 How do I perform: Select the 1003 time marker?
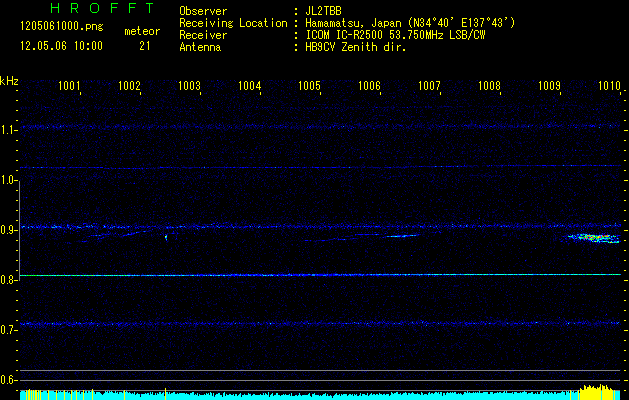189,87
